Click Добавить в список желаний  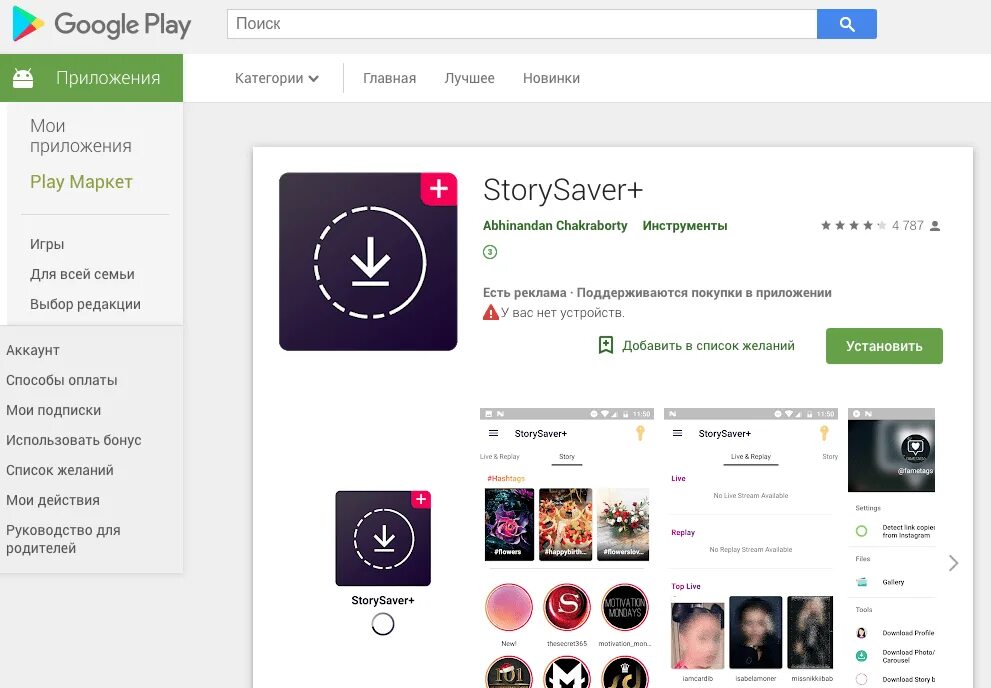(708, 346)
